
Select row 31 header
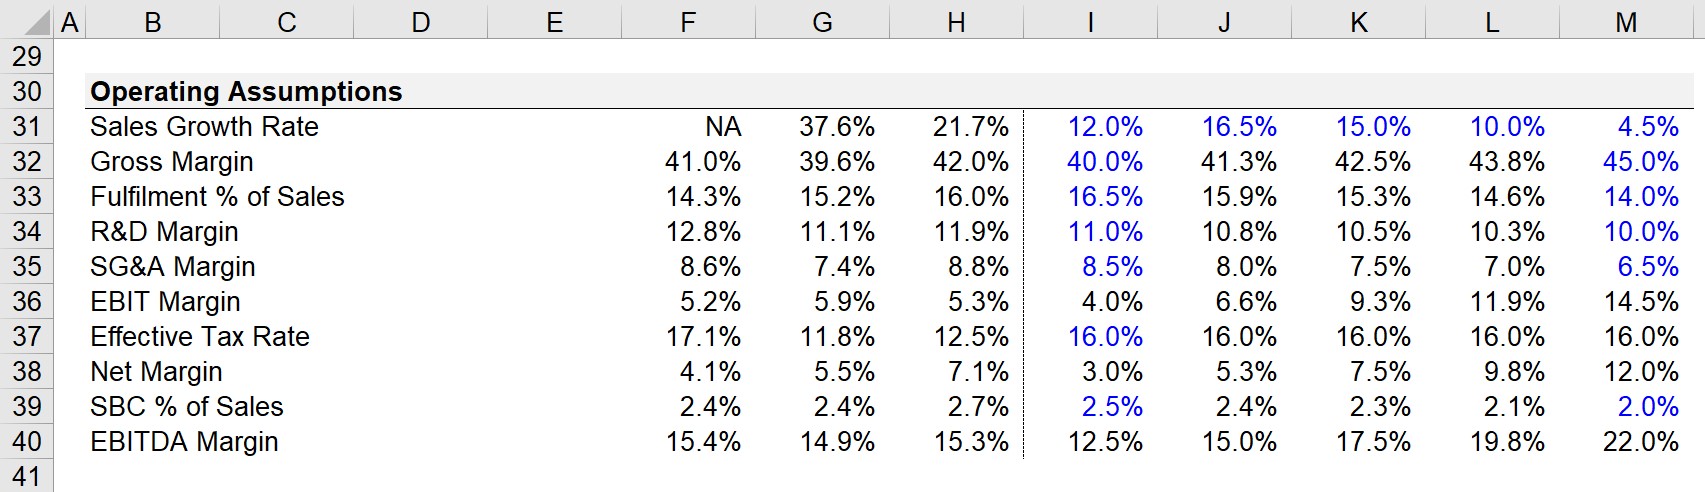tap(27, 127)
